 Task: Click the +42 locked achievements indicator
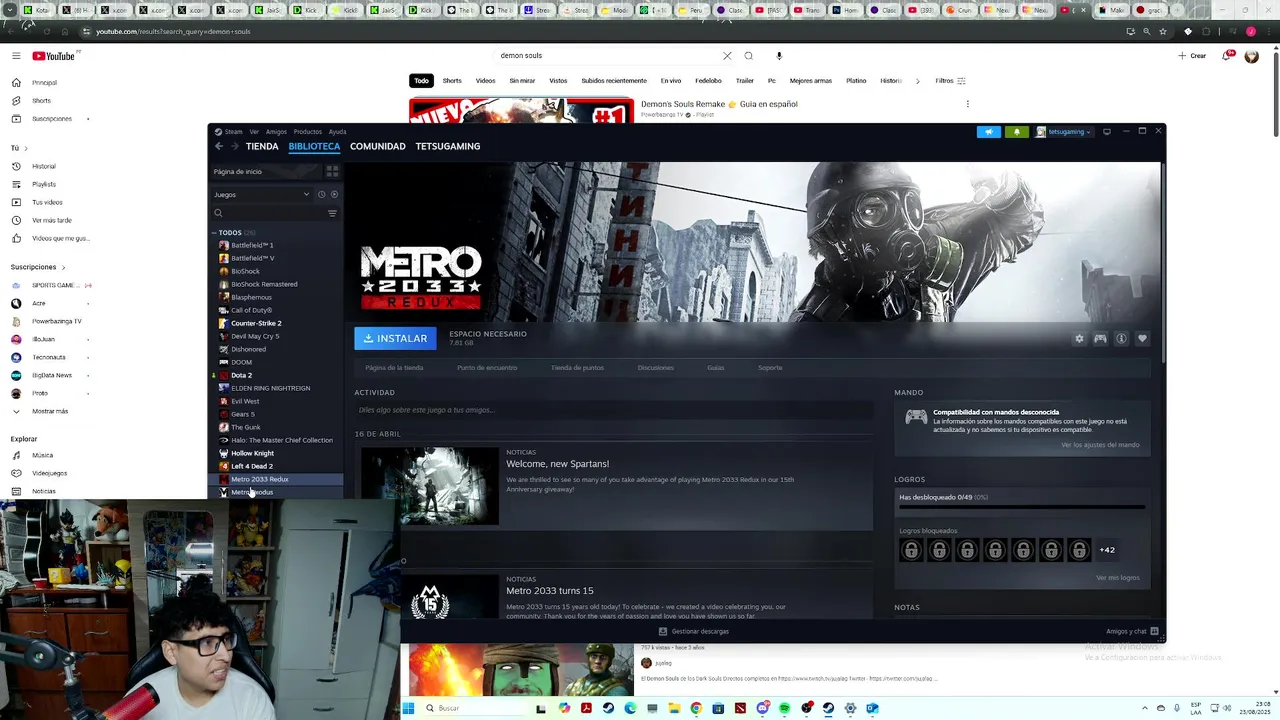pos(1107,550)
